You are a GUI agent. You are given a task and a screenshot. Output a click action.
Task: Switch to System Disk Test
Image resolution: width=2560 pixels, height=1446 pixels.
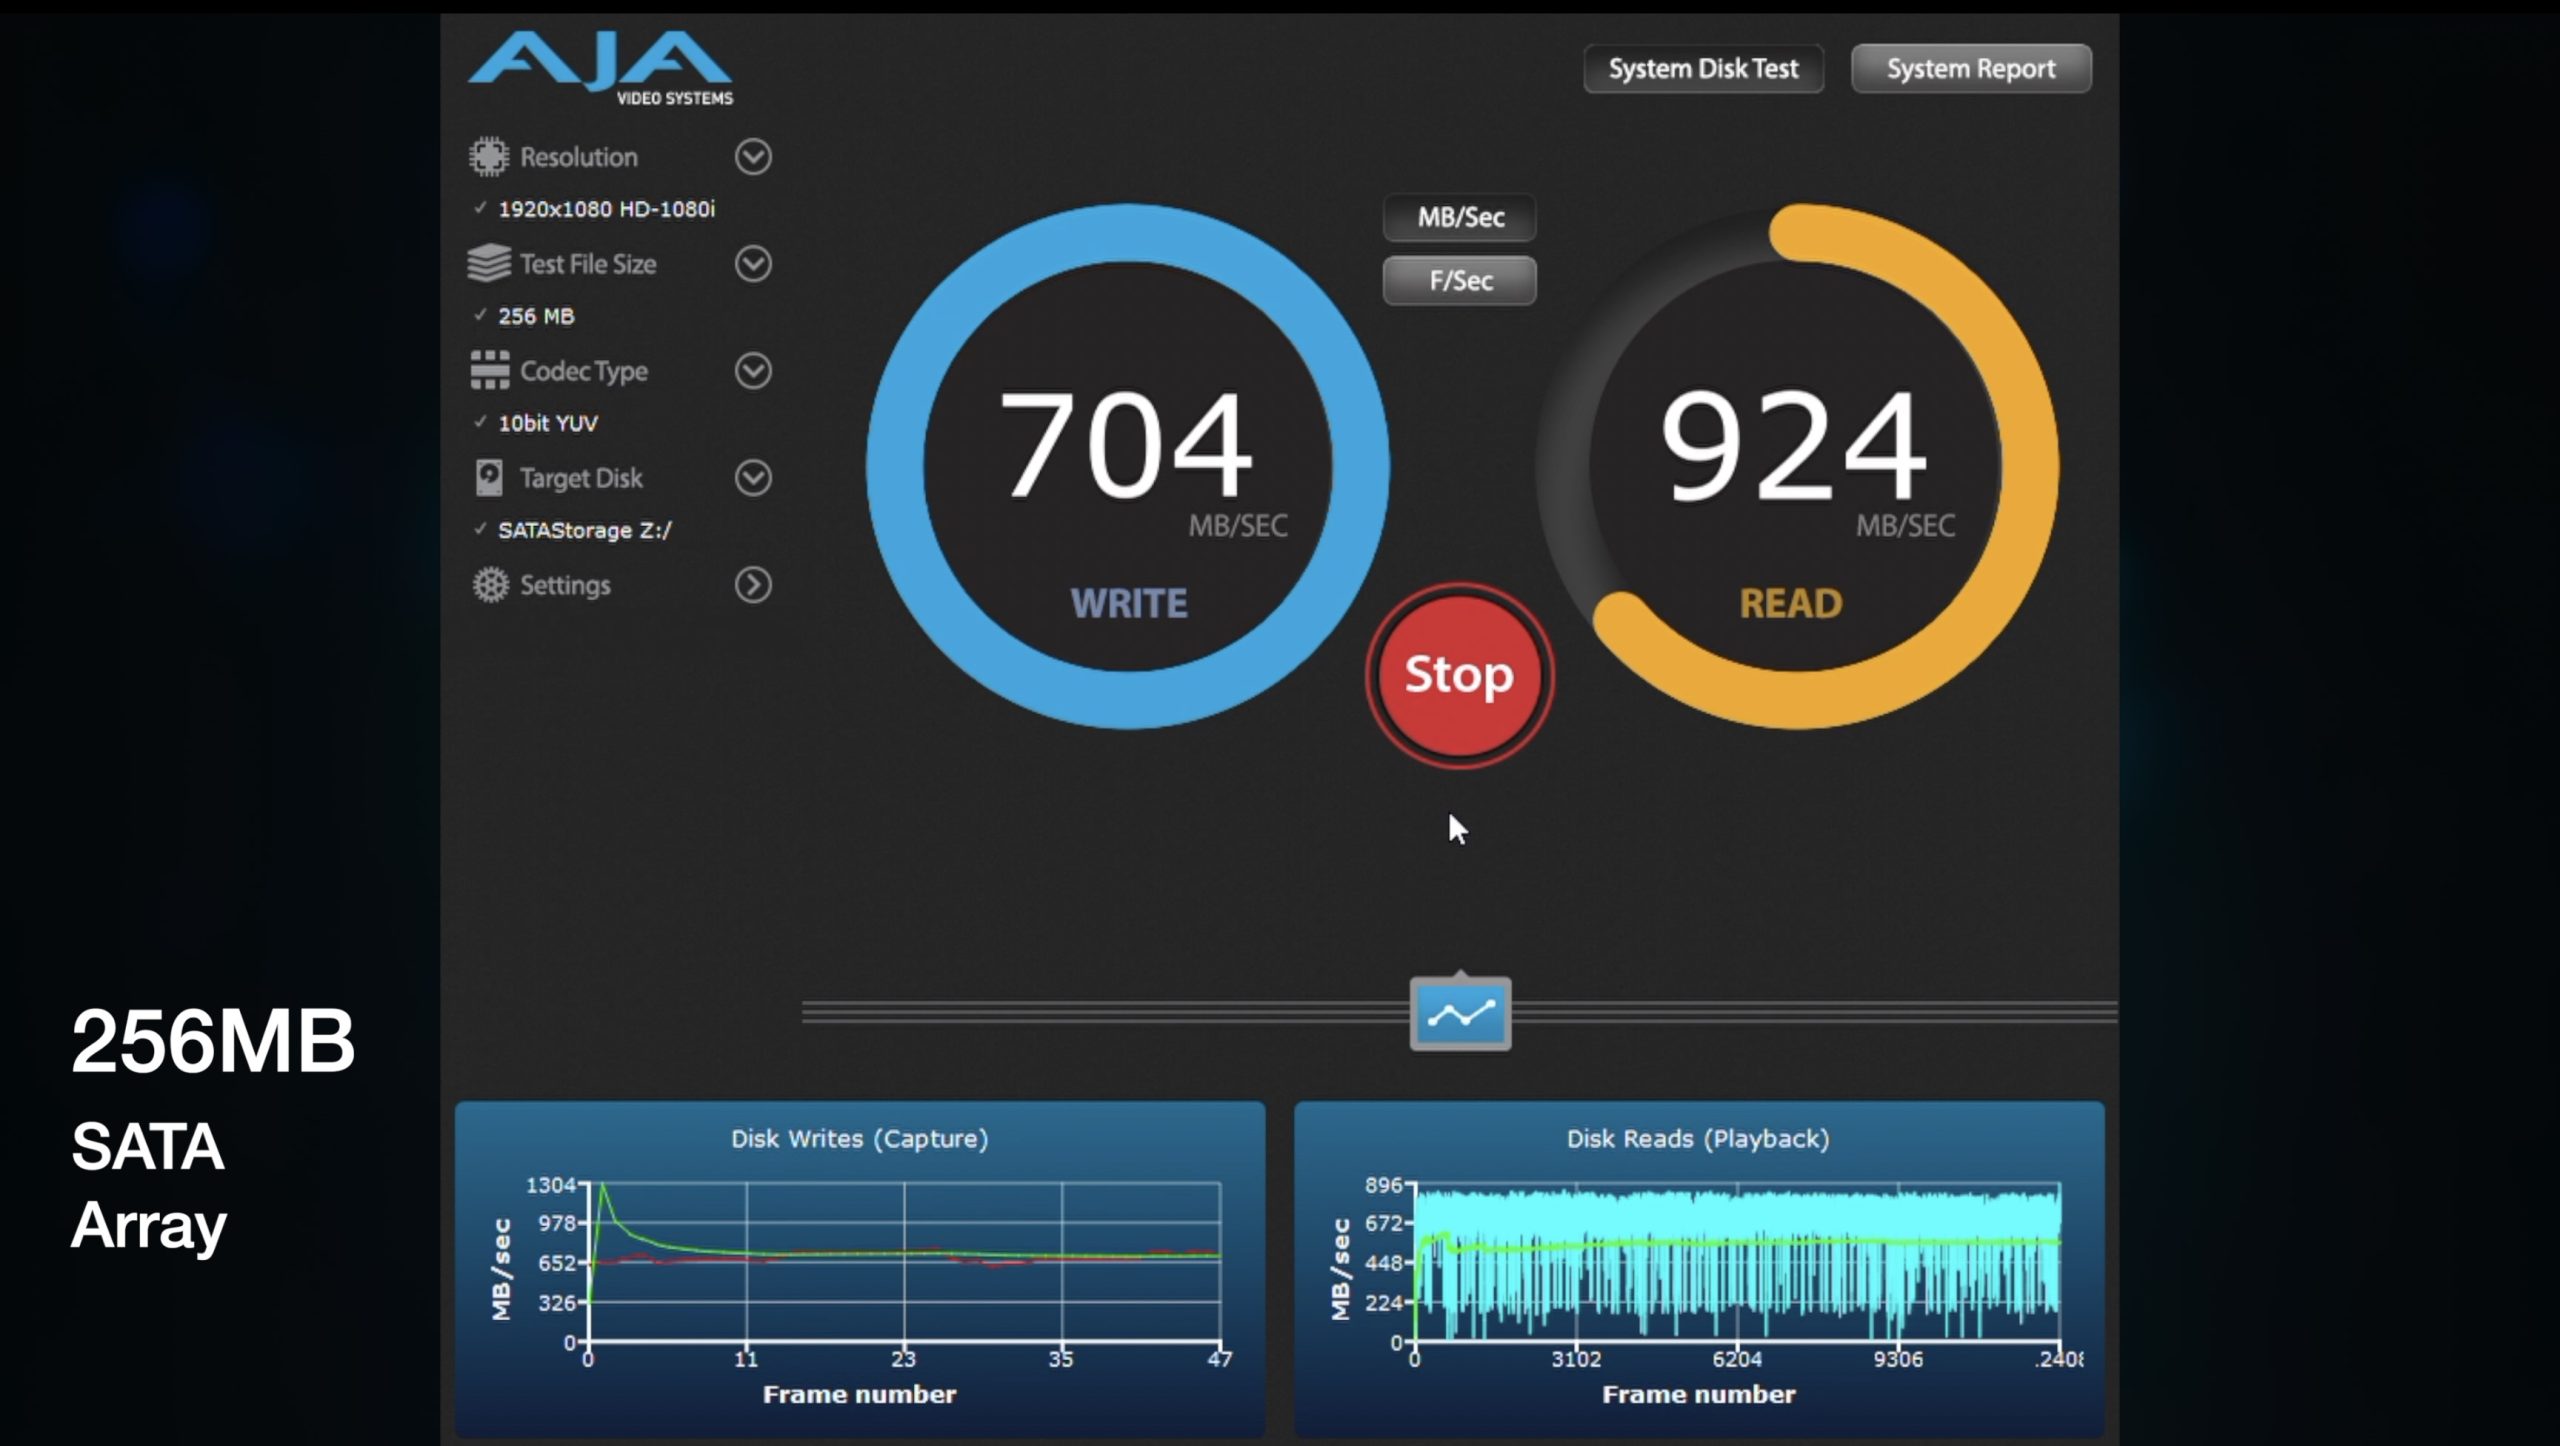pyautogui.click(x=1703, y=69)
